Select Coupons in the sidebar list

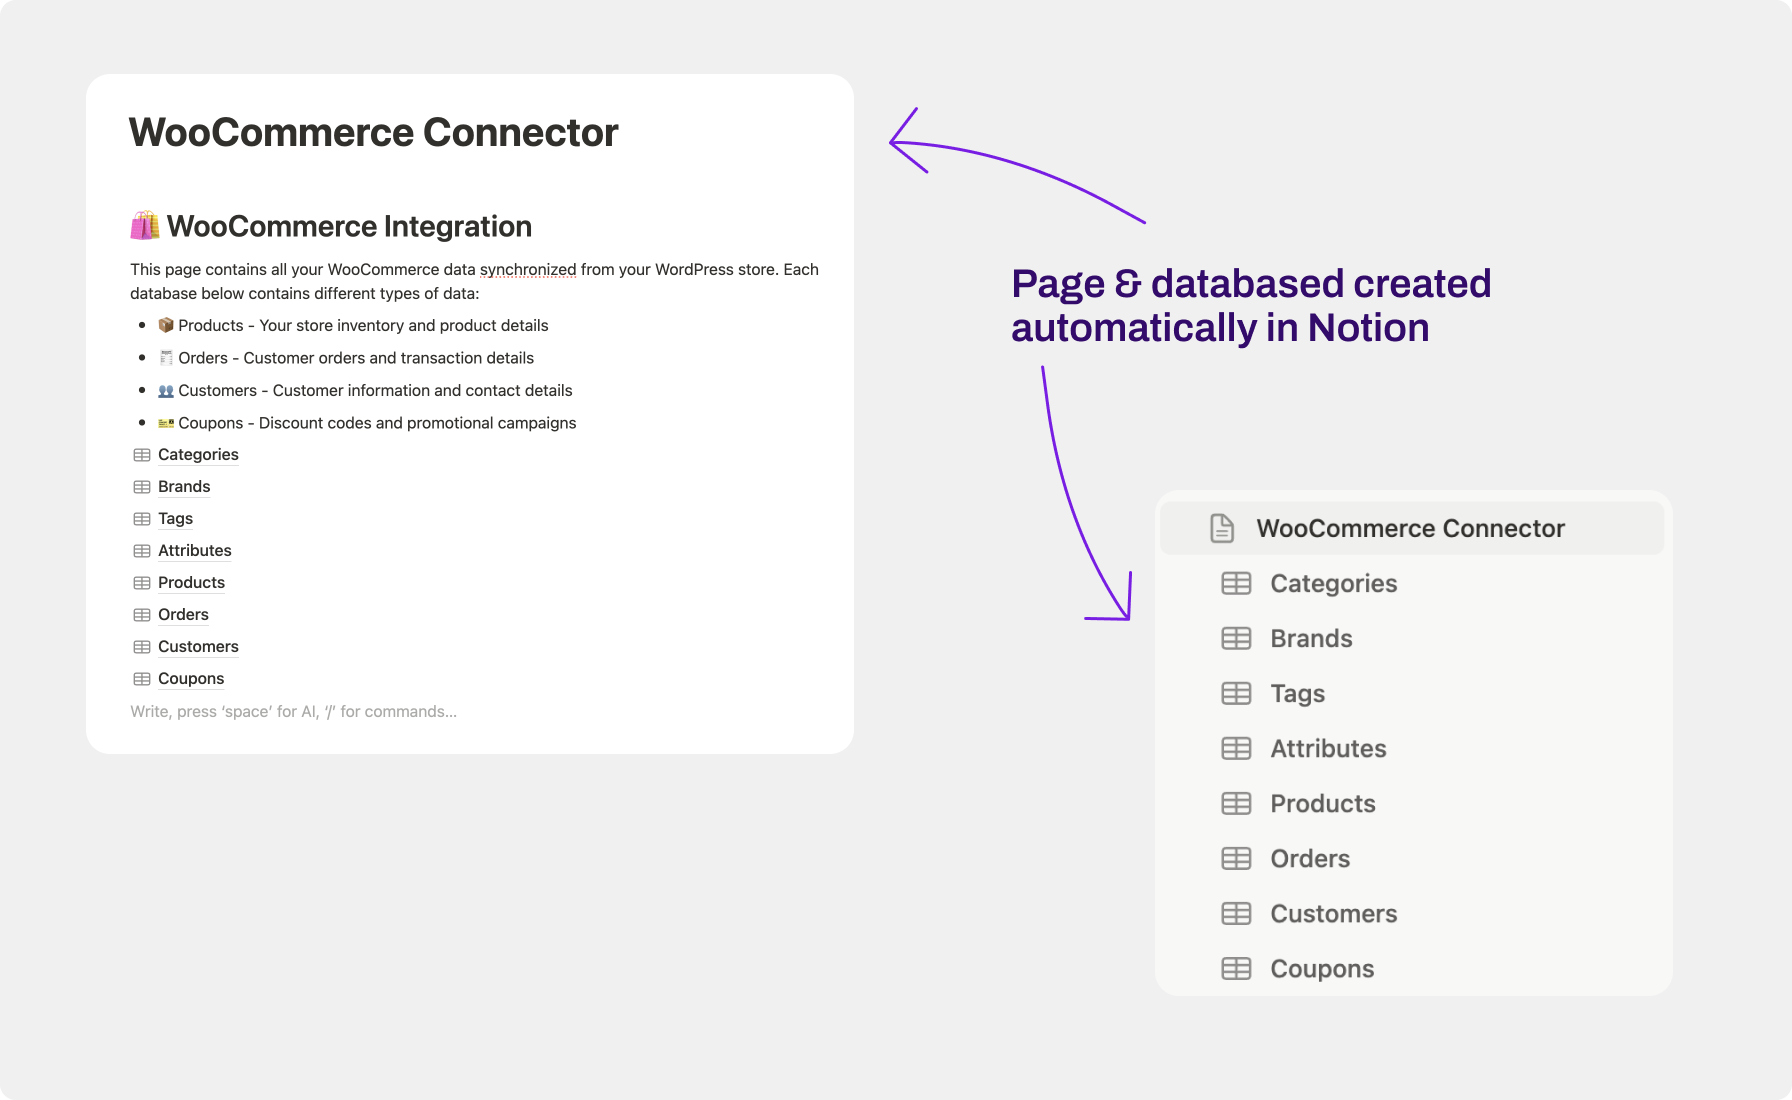point(1321,968)
